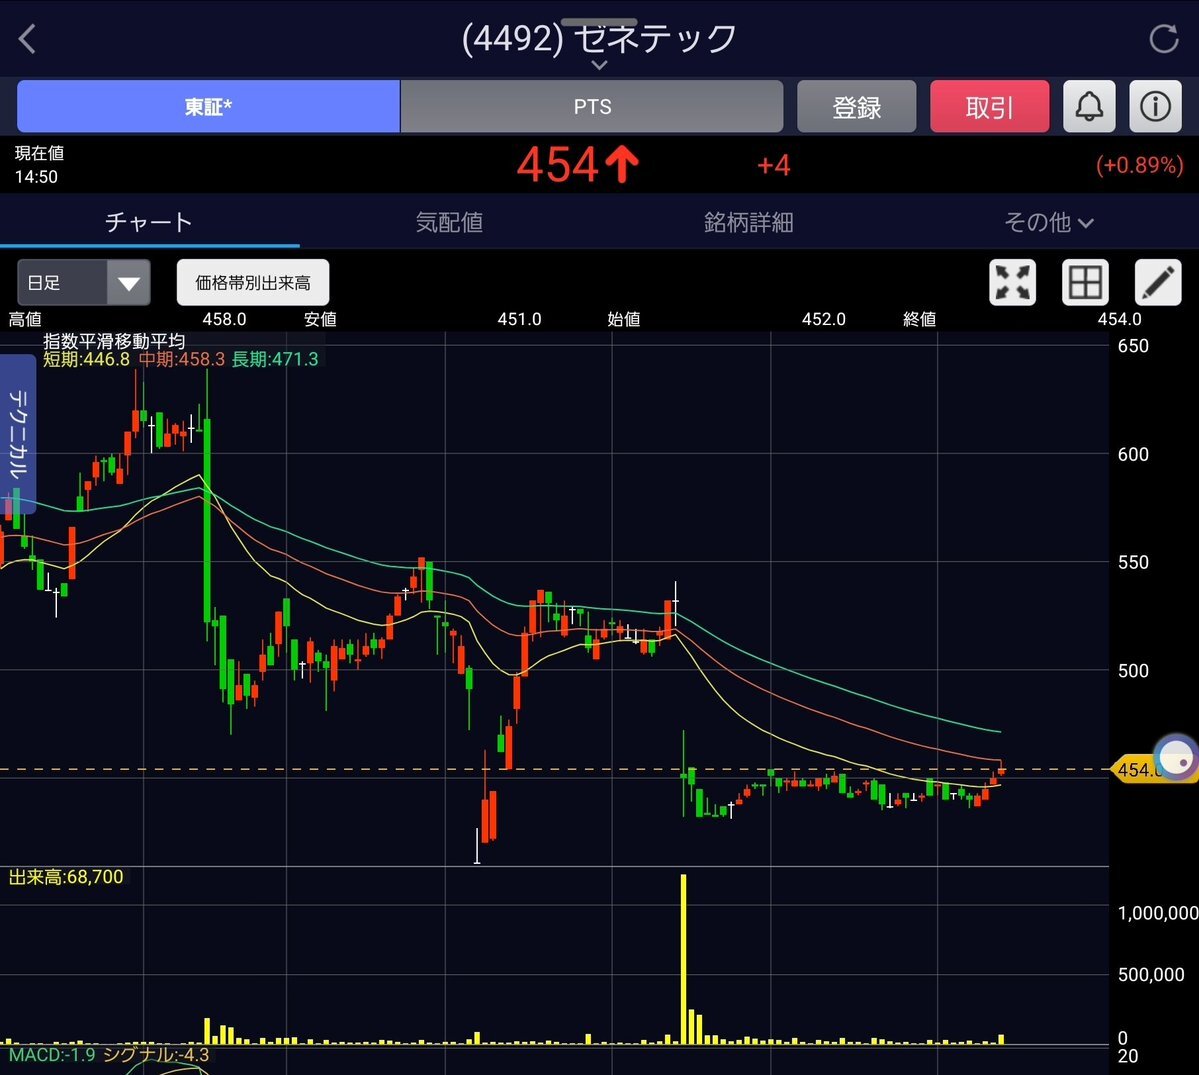The width and height of the screenshot is (1199, 1075).
Task: Select the pencil drawing tool
Action: (x=1158, y=282)
